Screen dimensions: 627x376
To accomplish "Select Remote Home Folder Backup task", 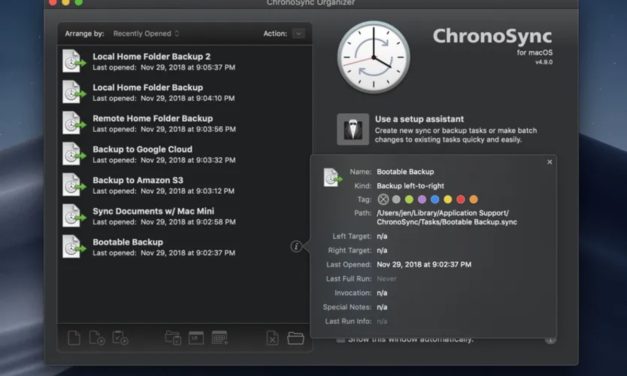I will (x=184, y=123).
